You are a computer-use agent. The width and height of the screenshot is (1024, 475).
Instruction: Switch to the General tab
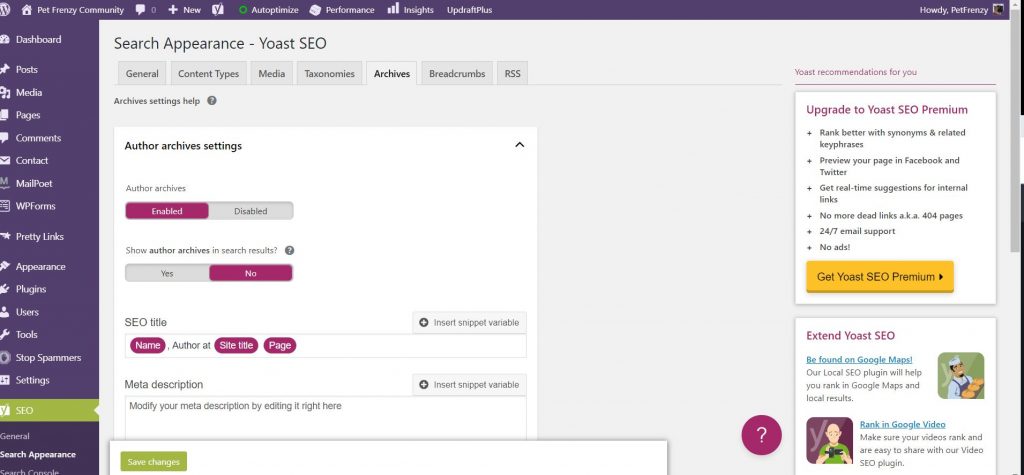[142, 73]
